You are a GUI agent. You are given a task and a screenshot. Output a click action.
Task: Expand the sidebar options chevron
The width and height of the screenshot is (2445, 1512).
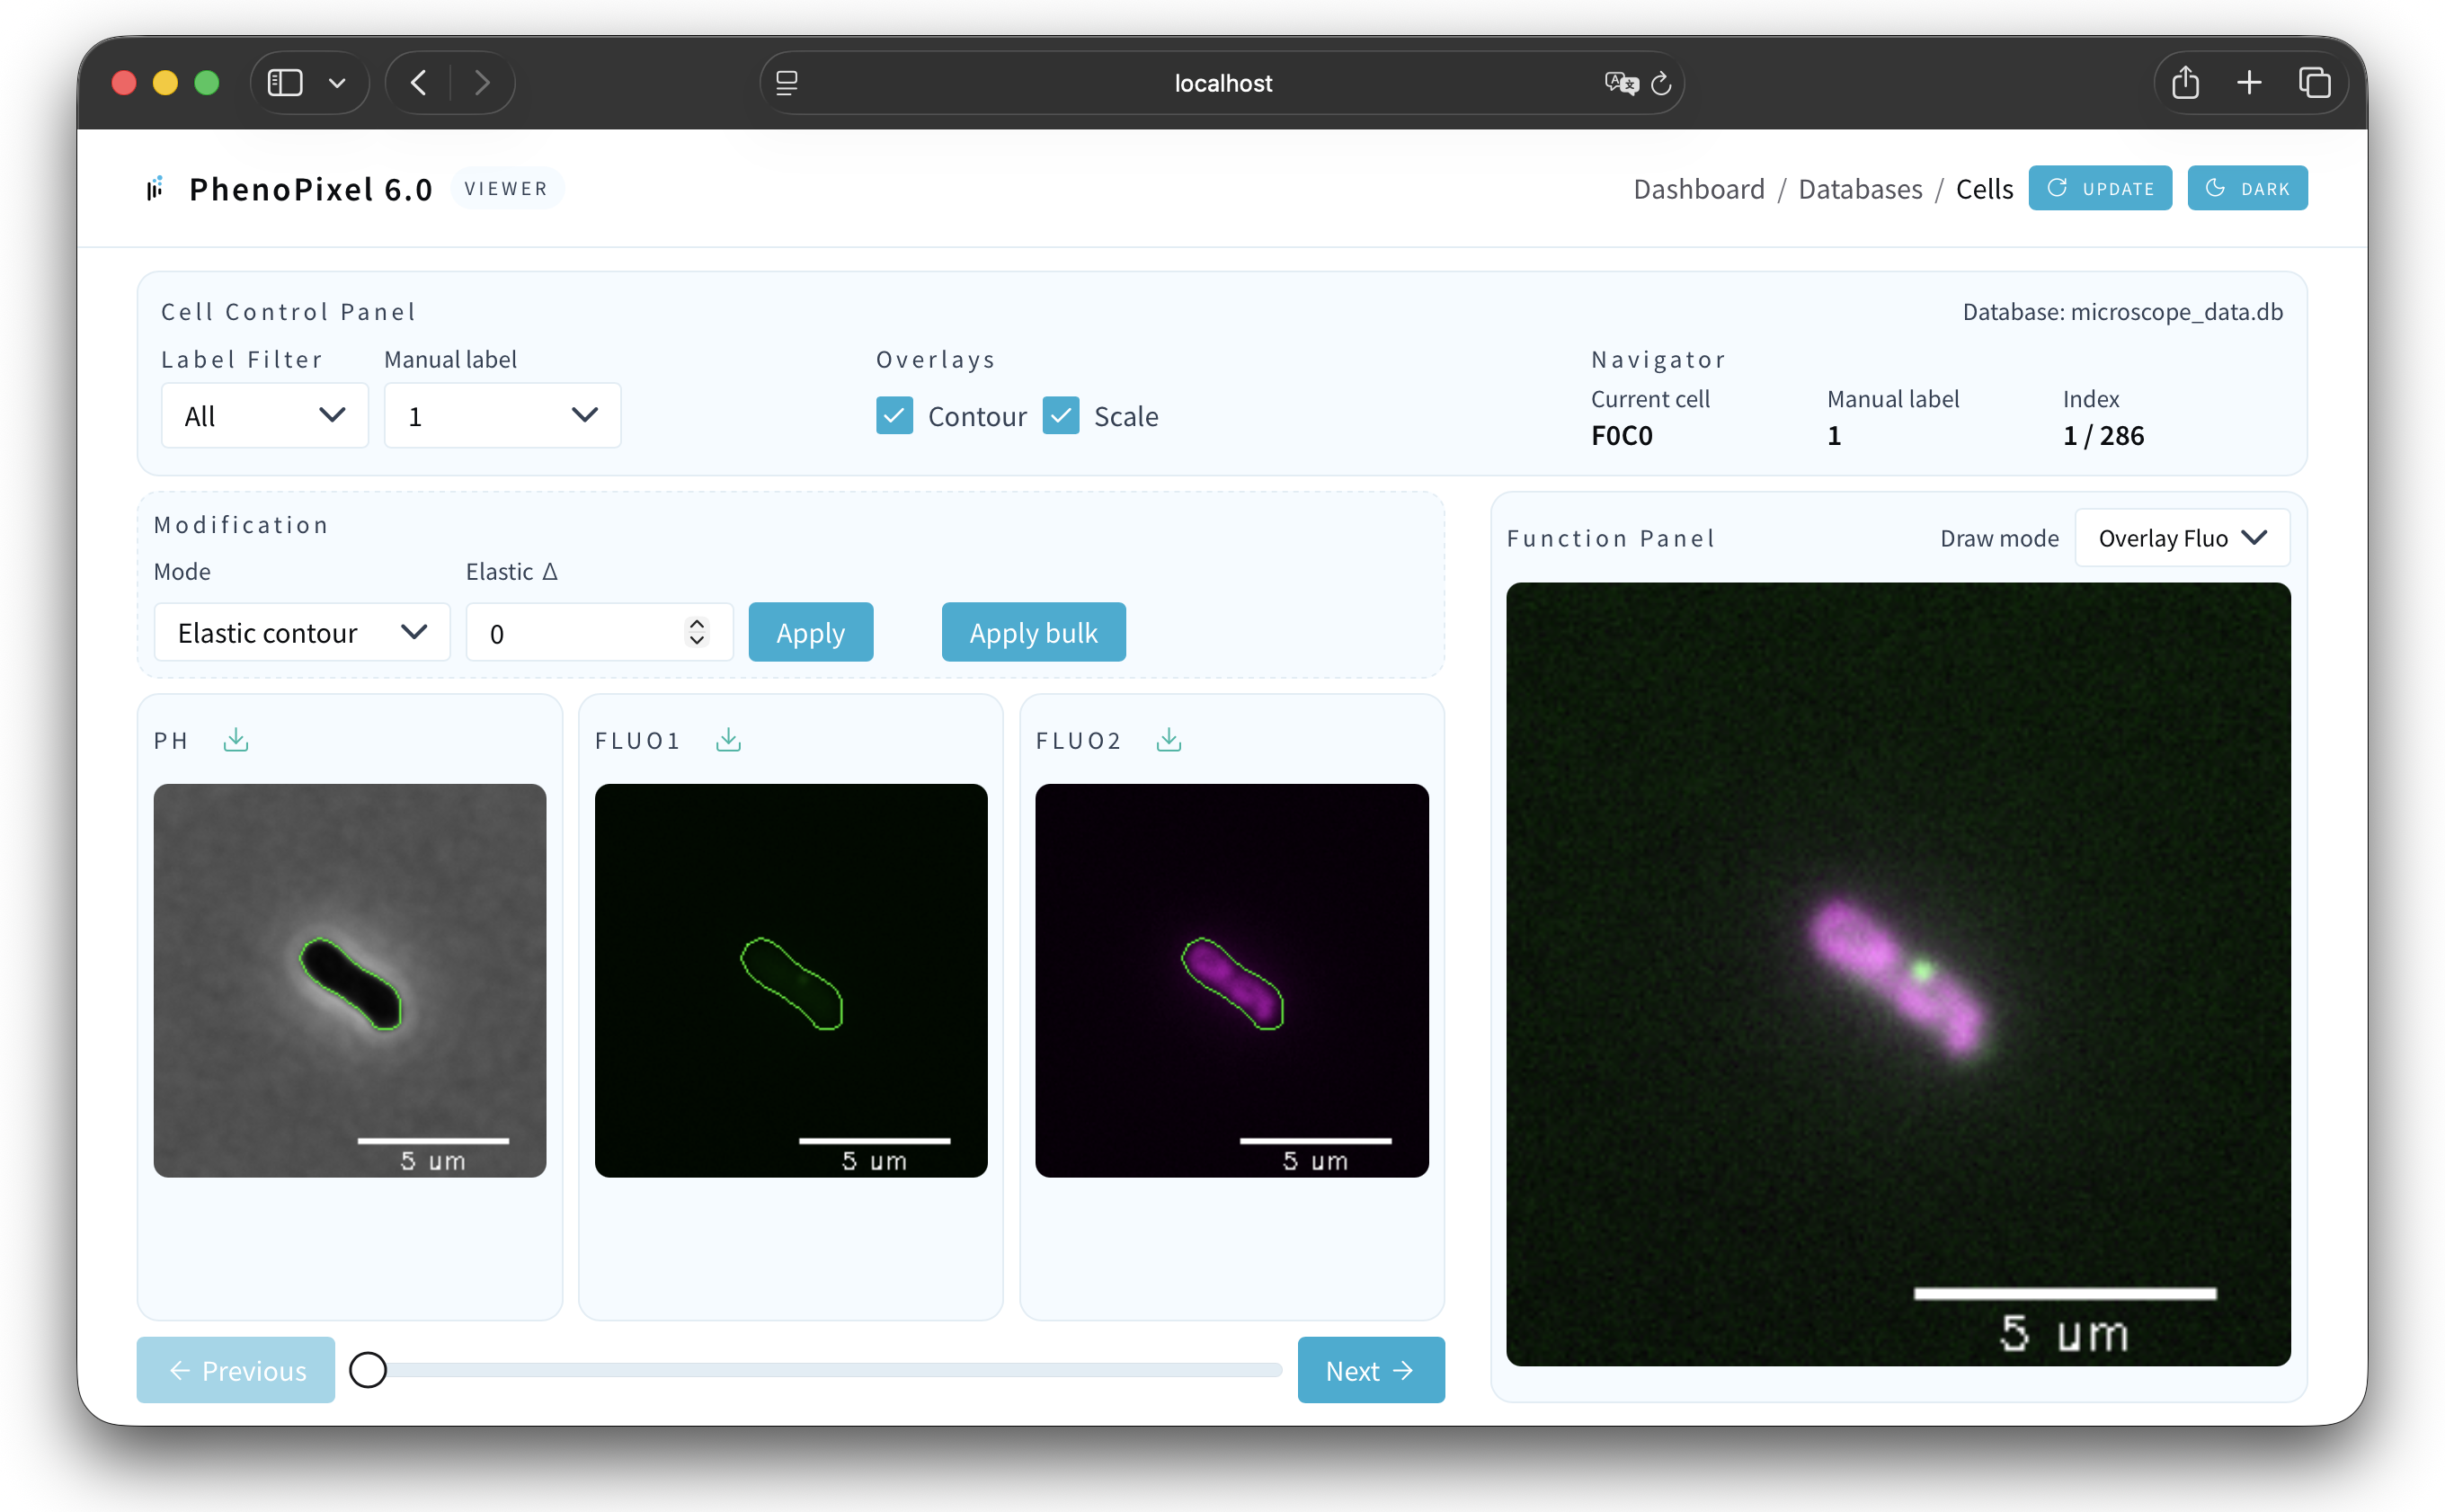337,83
